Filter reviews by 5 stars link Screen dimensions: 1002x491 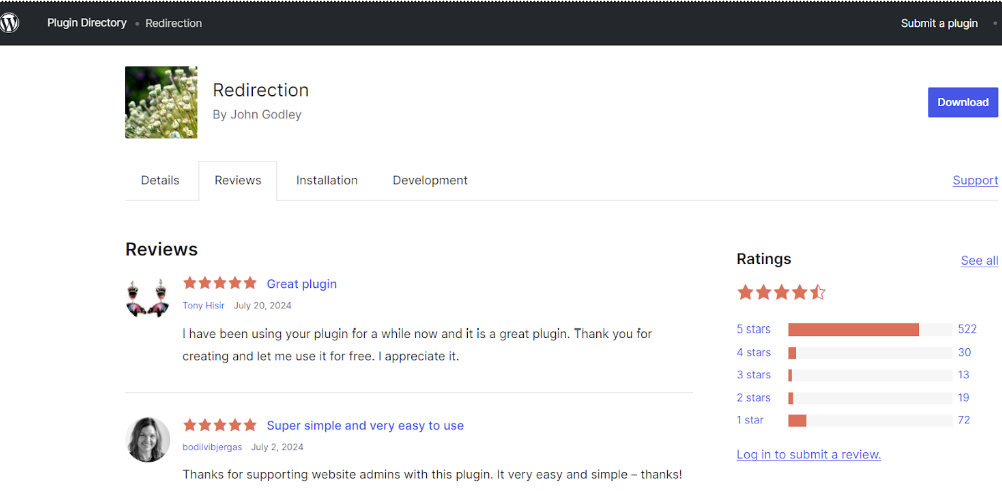pyautogui.click(x=753, y=329)
